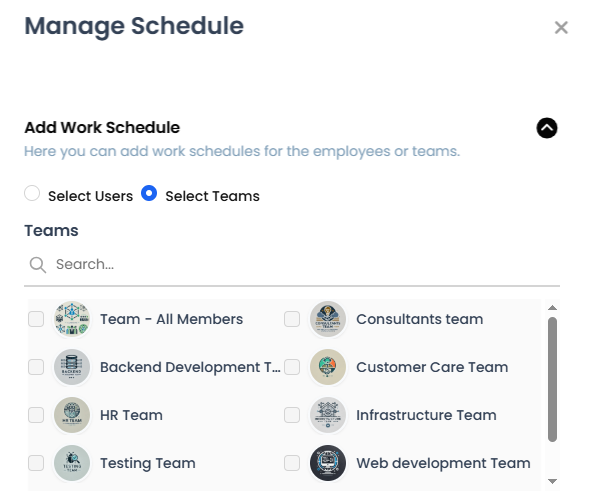Image resolution: width=591 pixels, height=501 pixels.
Task: Enable the HR Team checkbox
Action: tap(36, 415)
